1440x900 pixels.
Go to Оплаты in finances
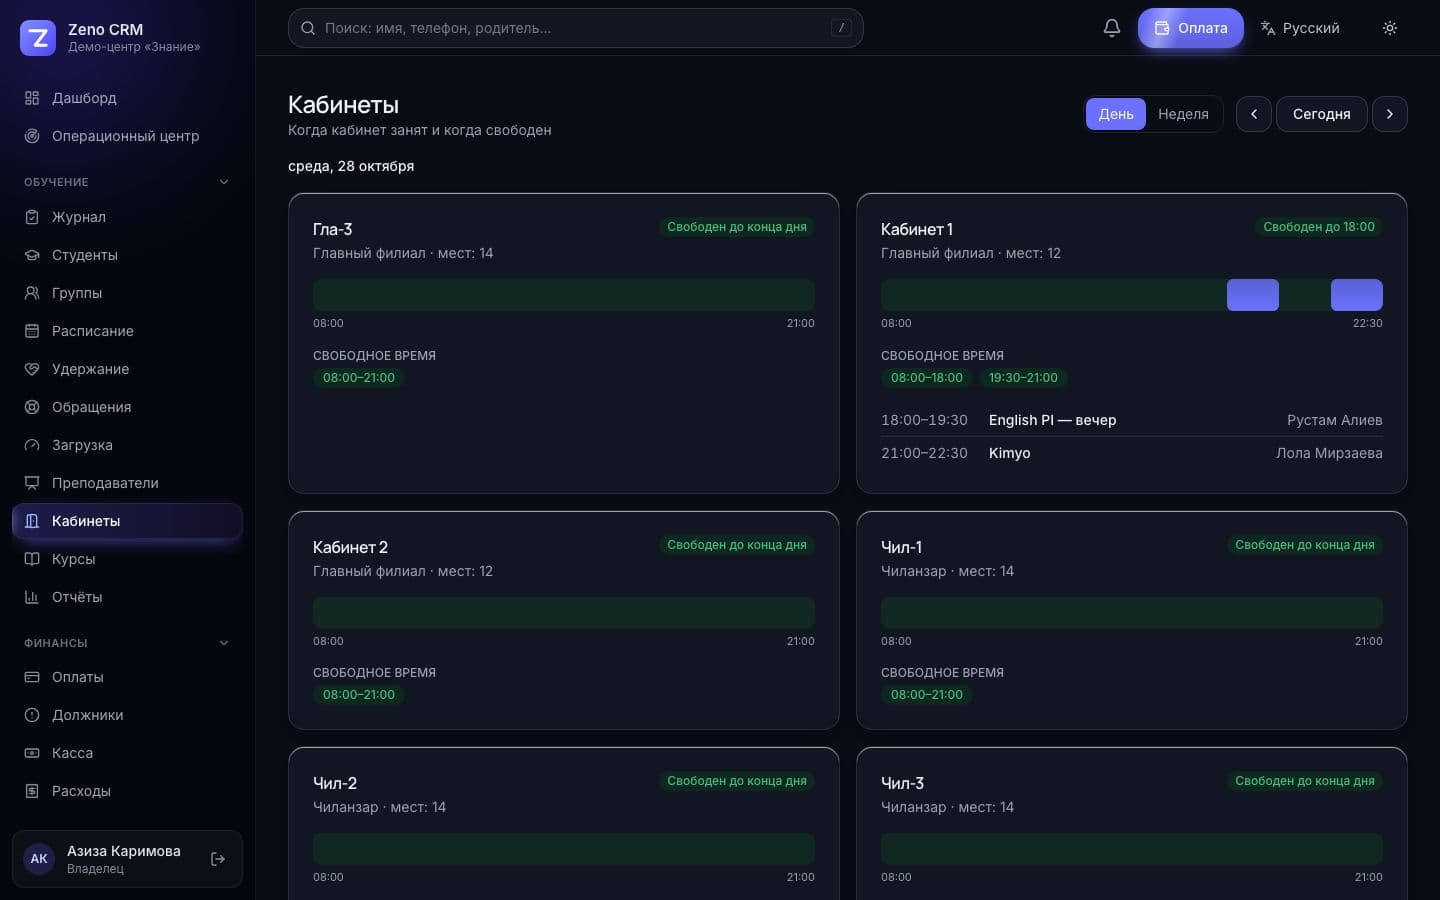pos(127,677)
